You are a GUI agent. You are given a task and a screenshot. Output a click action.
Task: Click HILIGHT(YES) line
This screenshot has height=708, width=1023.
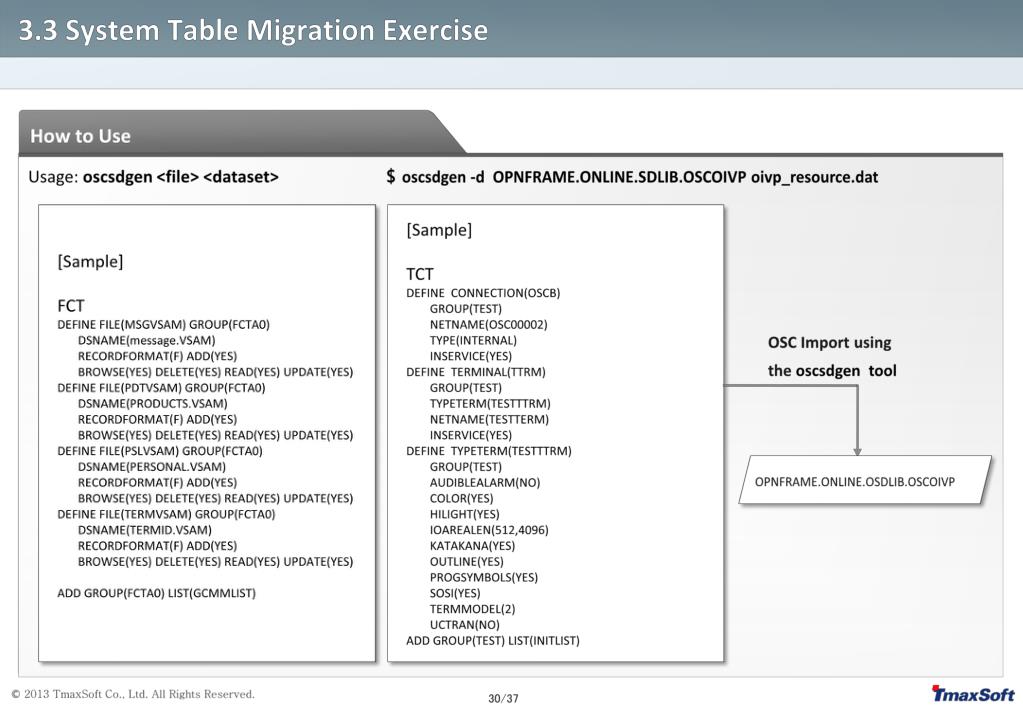tap(465, 514)
